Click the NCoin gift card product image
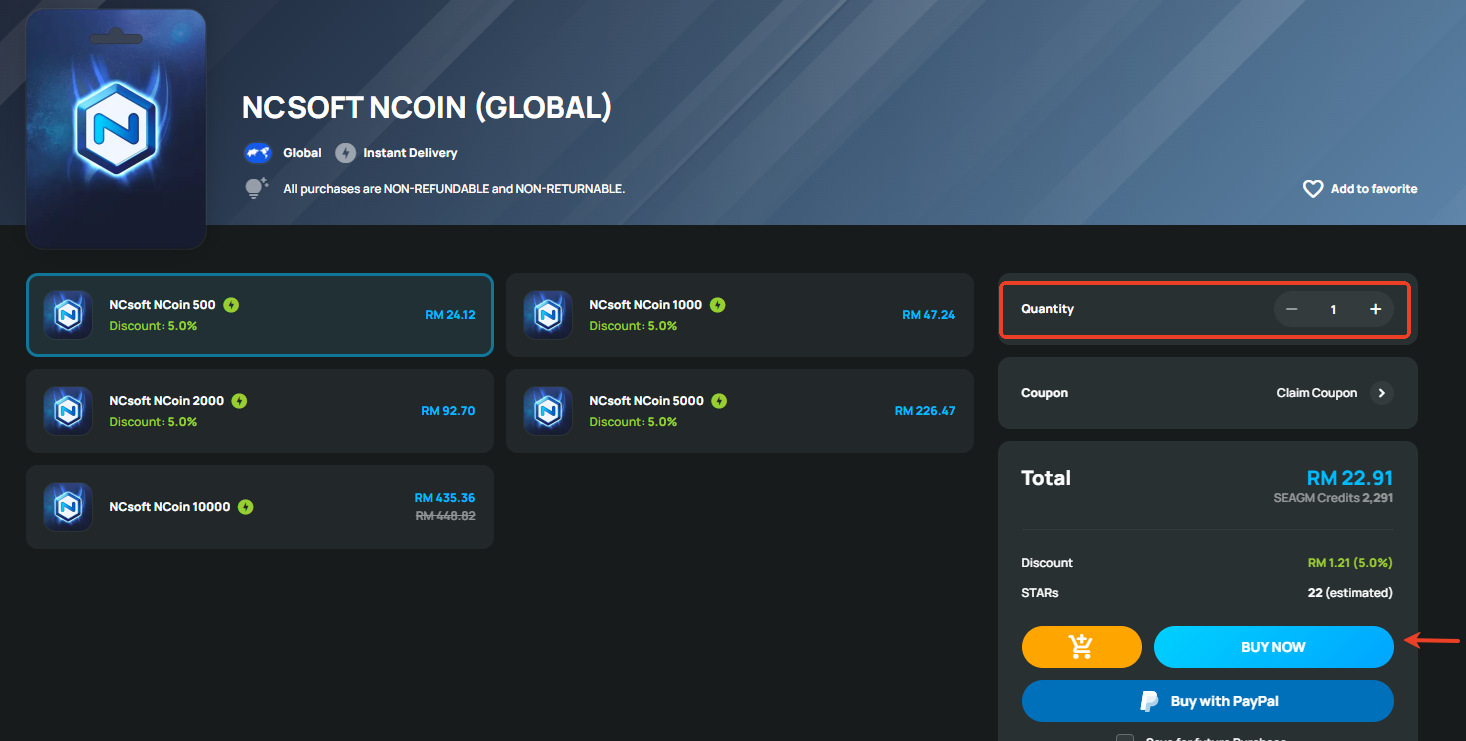This screenshot has height=741, width=1466. [x=116, y=129]
